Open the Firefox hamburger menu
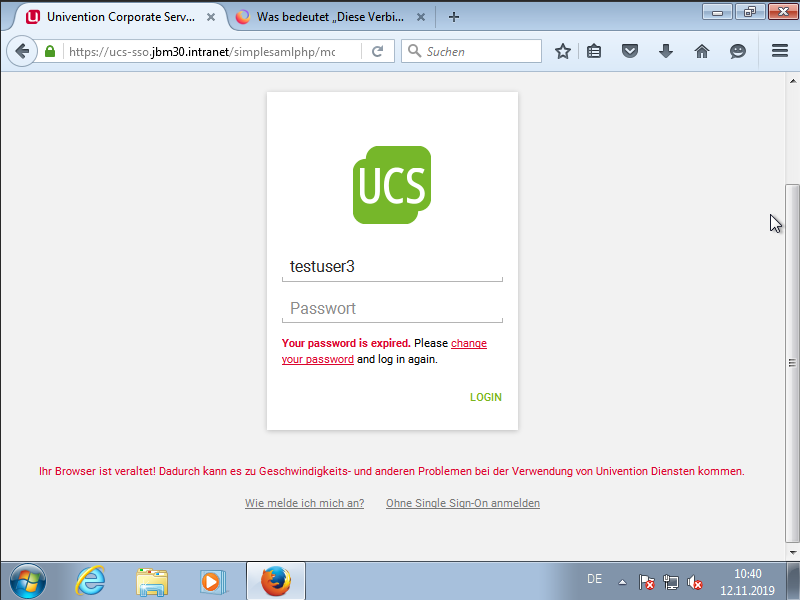This screenshot has width=800, height=600. (x=780, y=51)
